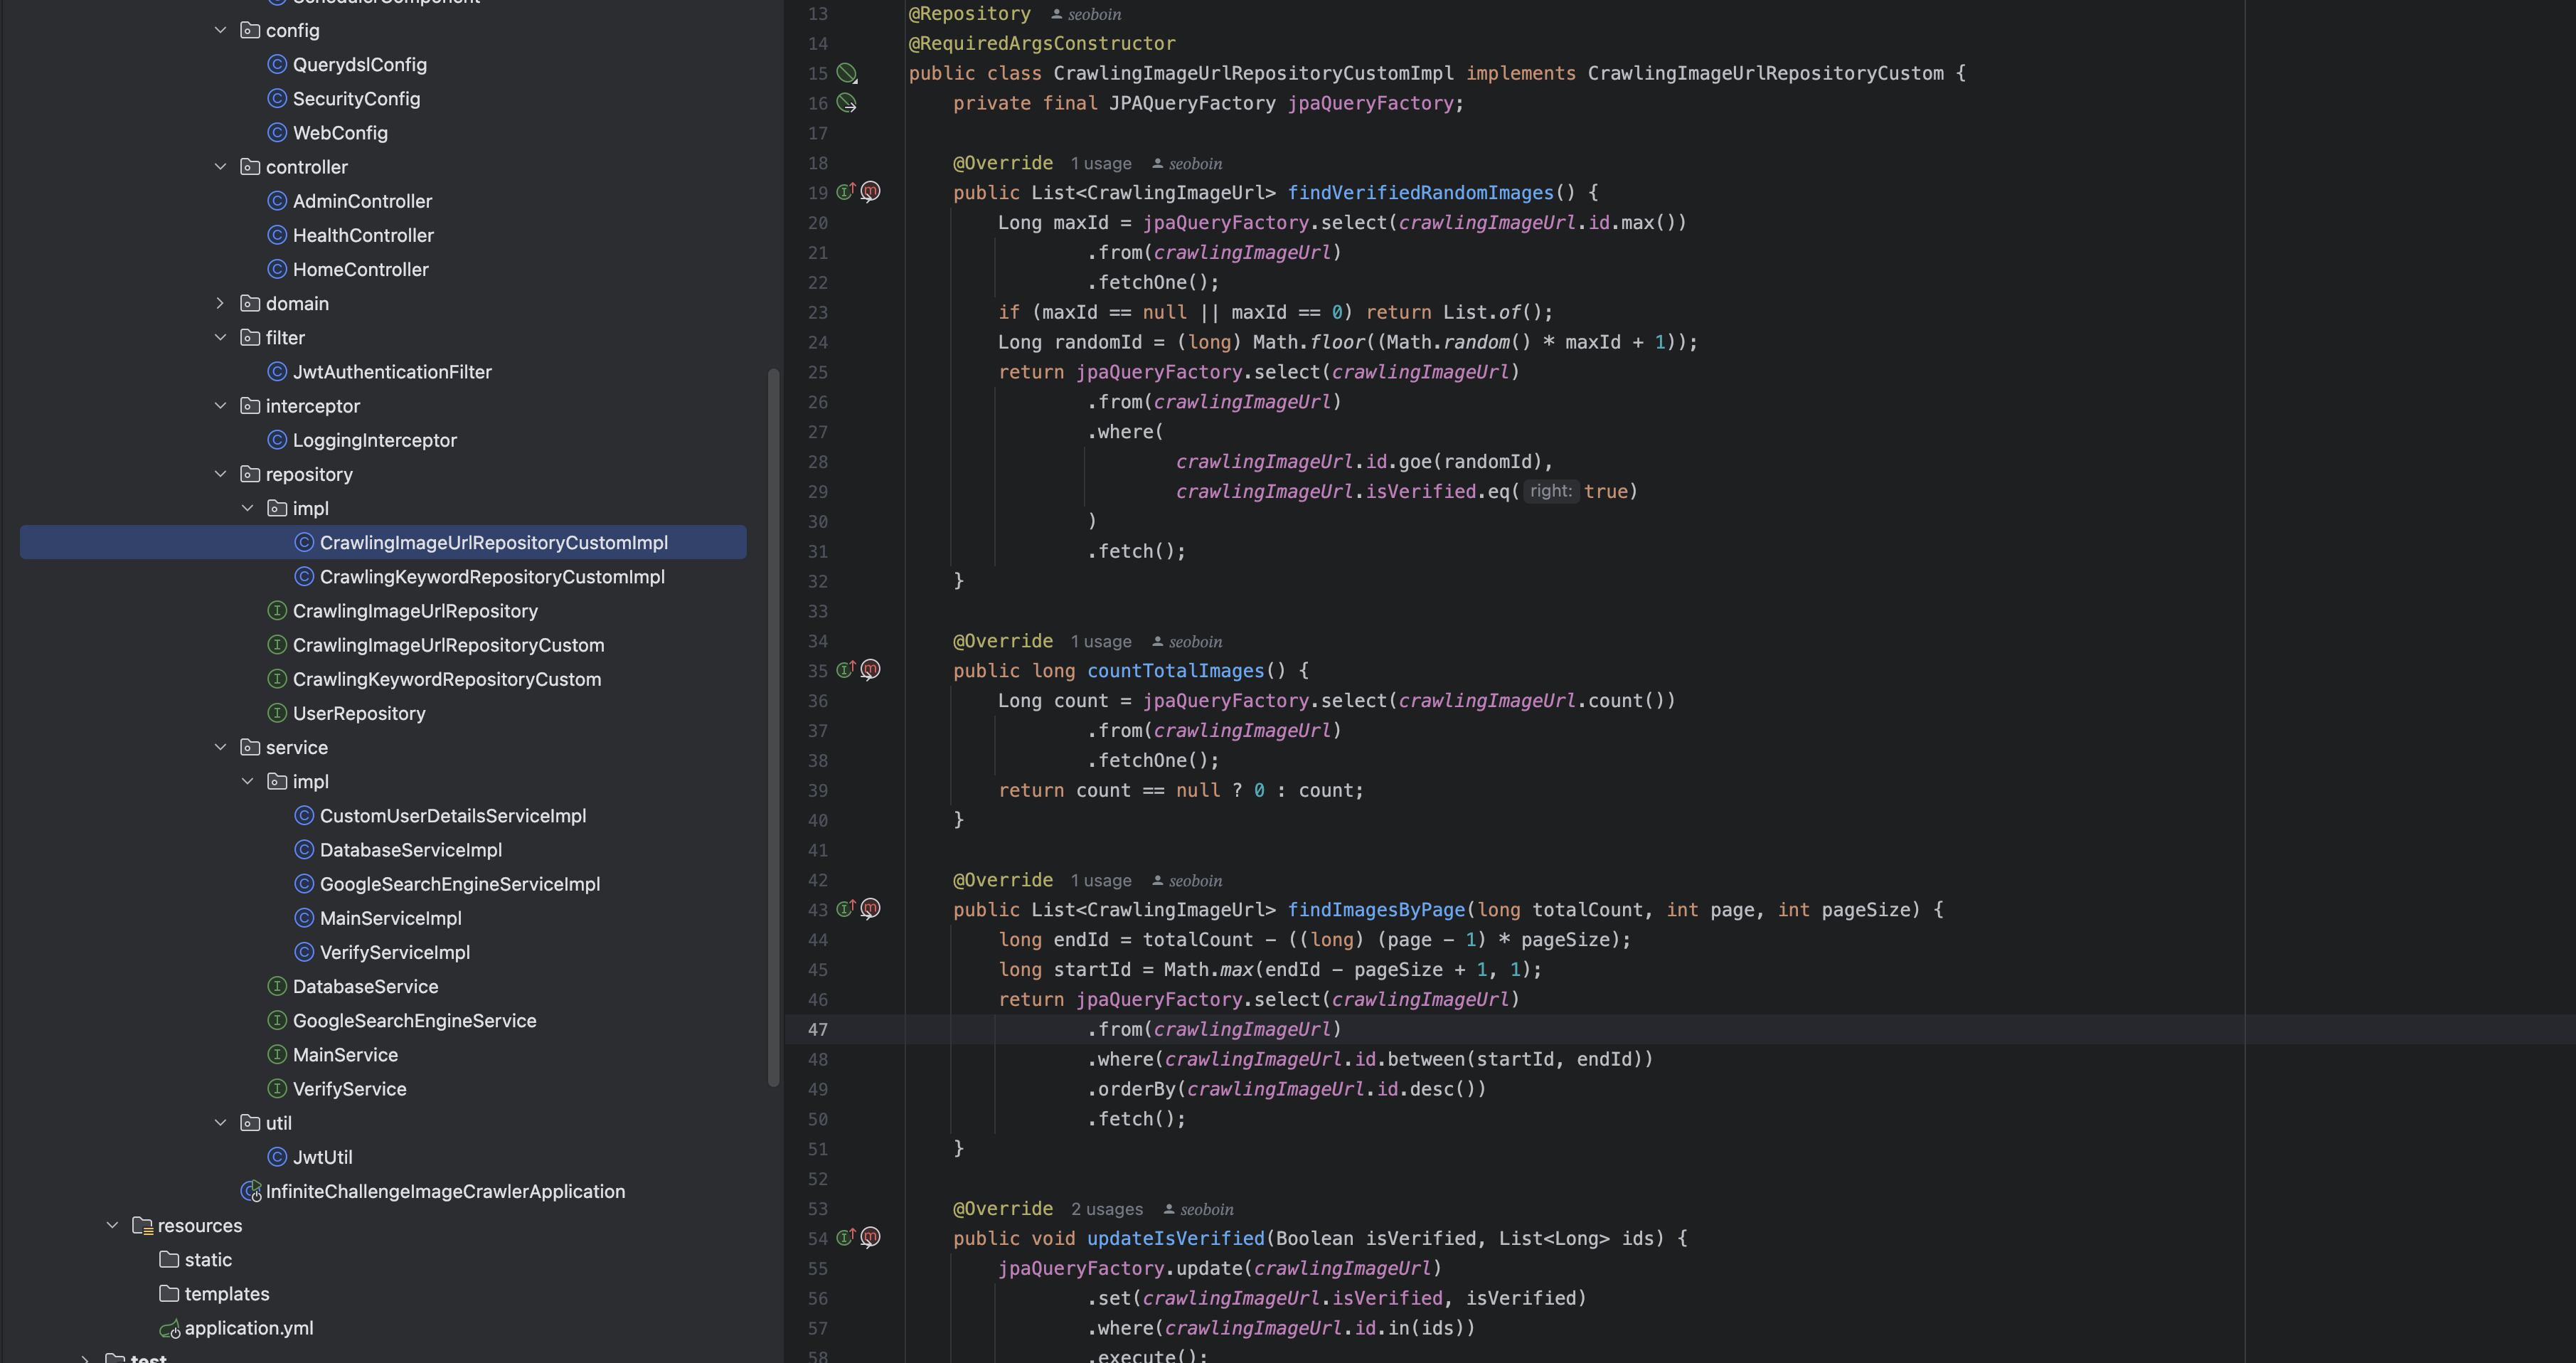2576x1363 pixels.
Task: Click the seoboin author hint beside @Repository
Action: [1086, 14]
